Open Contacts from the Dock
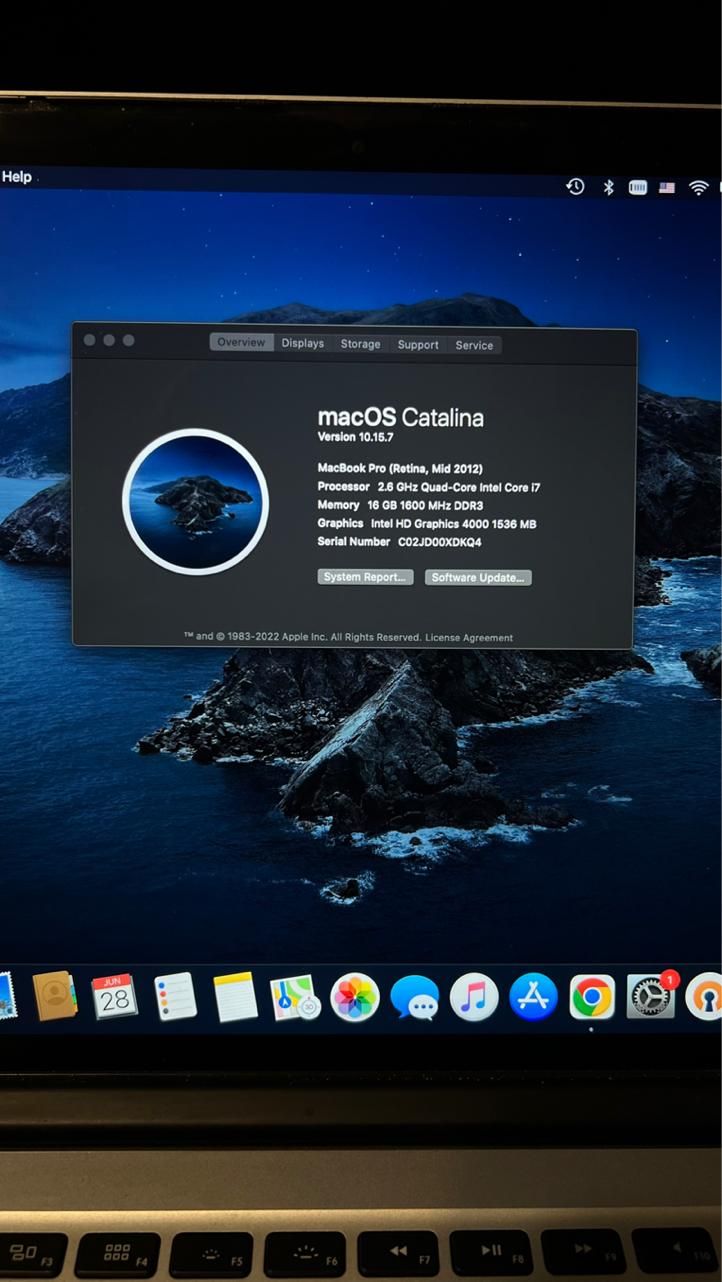722x1282 pixels. tap(54, 996)
